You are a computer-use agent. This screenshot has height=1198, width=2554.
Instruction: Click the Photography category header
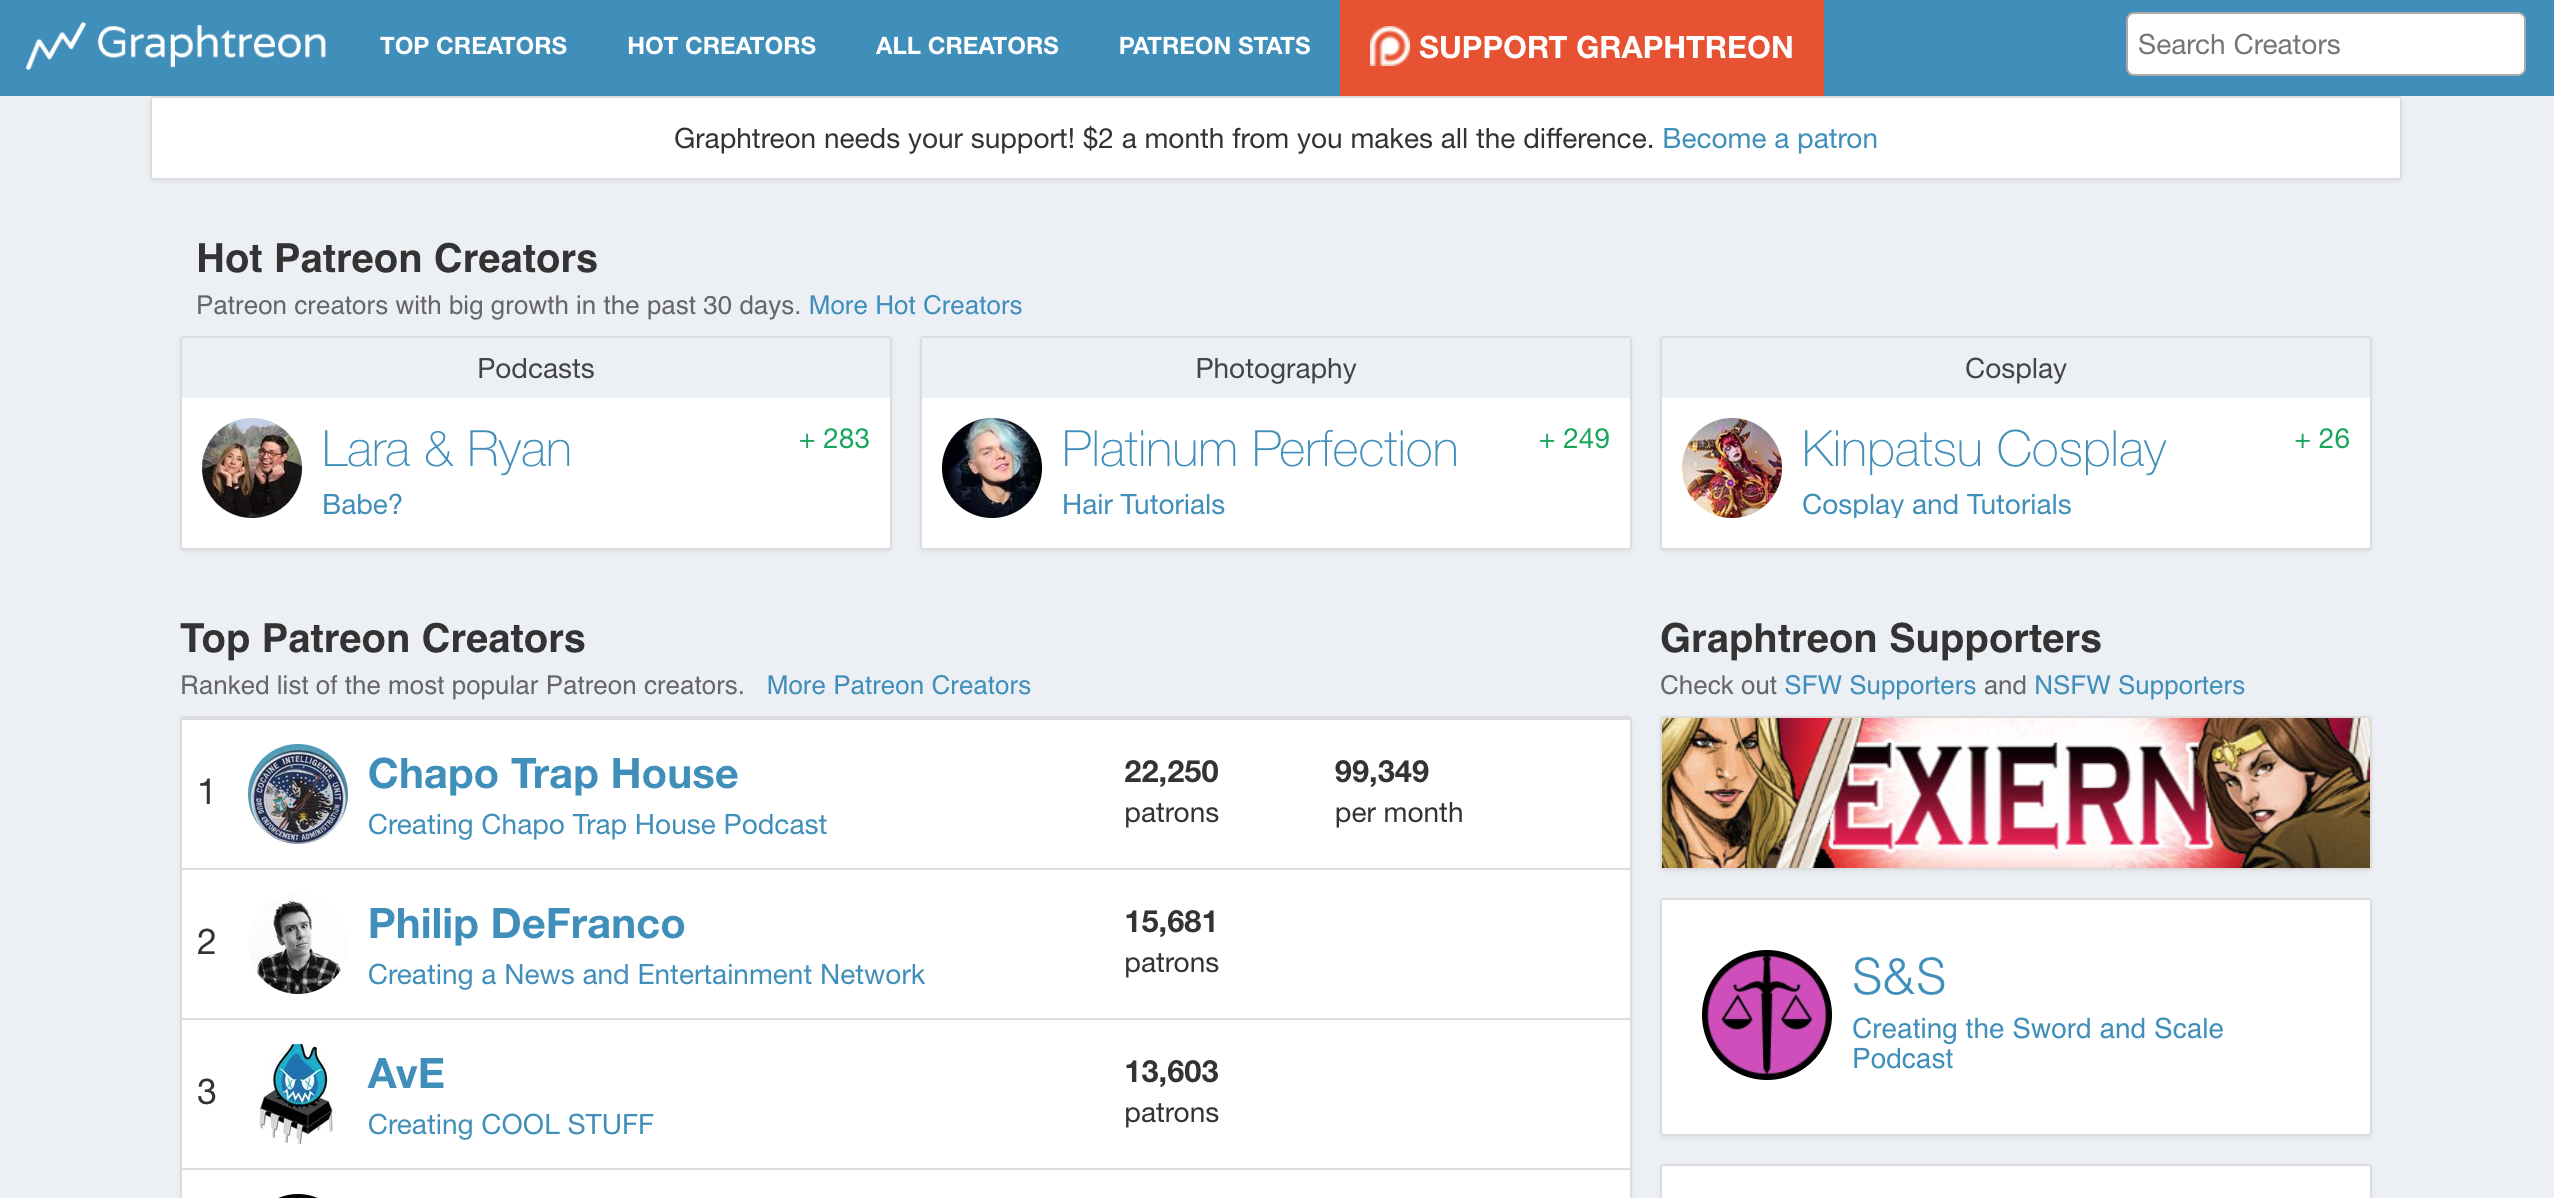[1276, 369]
